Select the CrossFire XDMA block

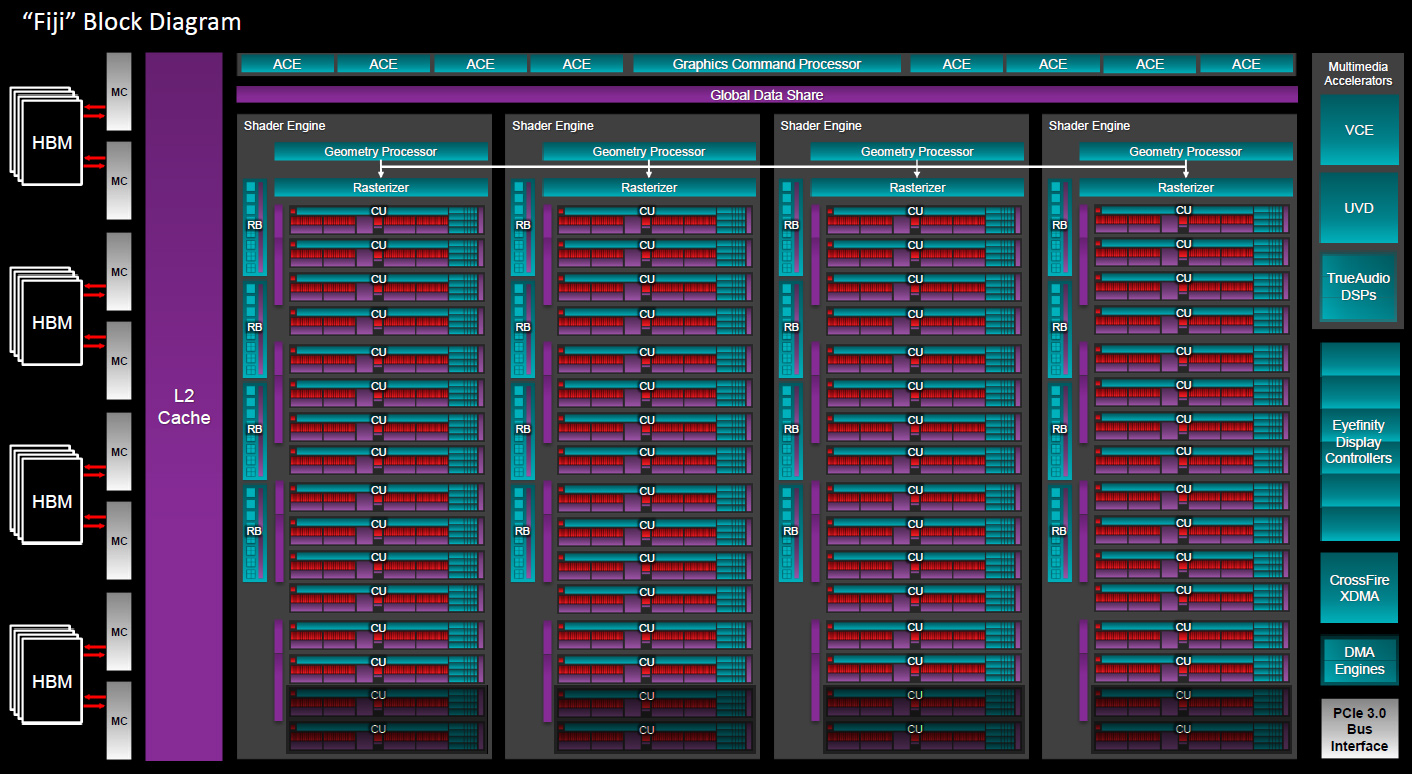tap(1359, 588)
